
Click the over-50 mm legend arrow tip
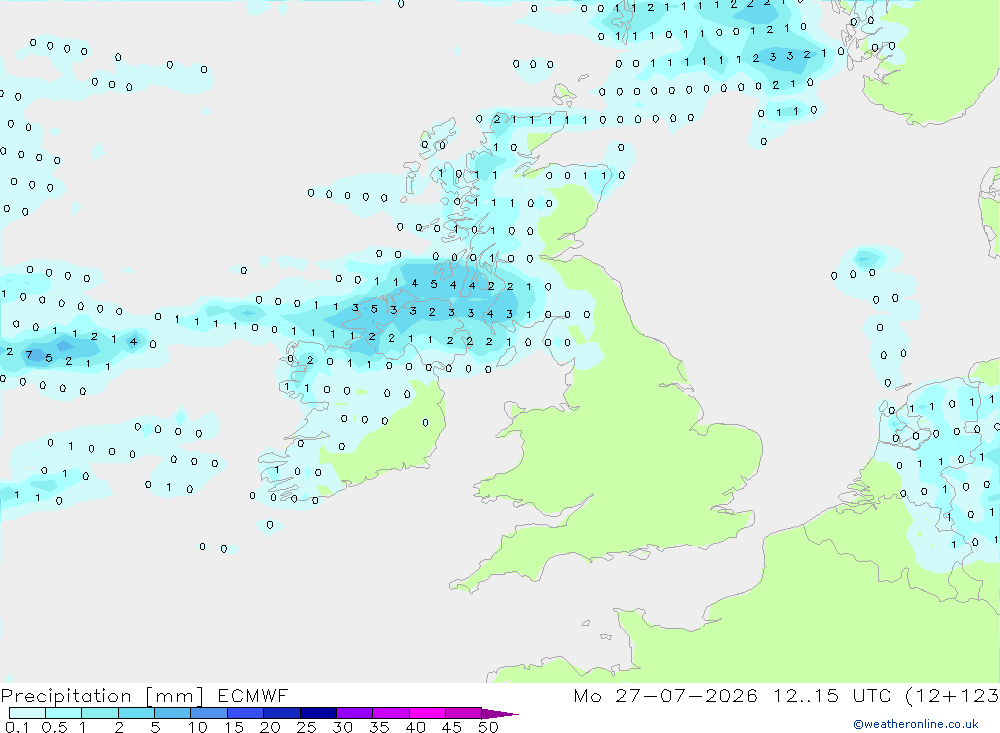(501, 713)
